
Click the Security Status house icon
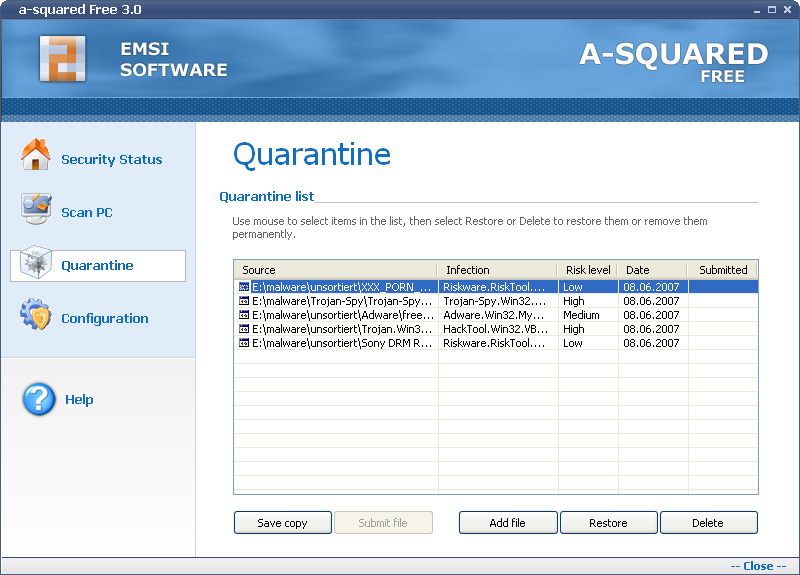click(x=36, y=156)
